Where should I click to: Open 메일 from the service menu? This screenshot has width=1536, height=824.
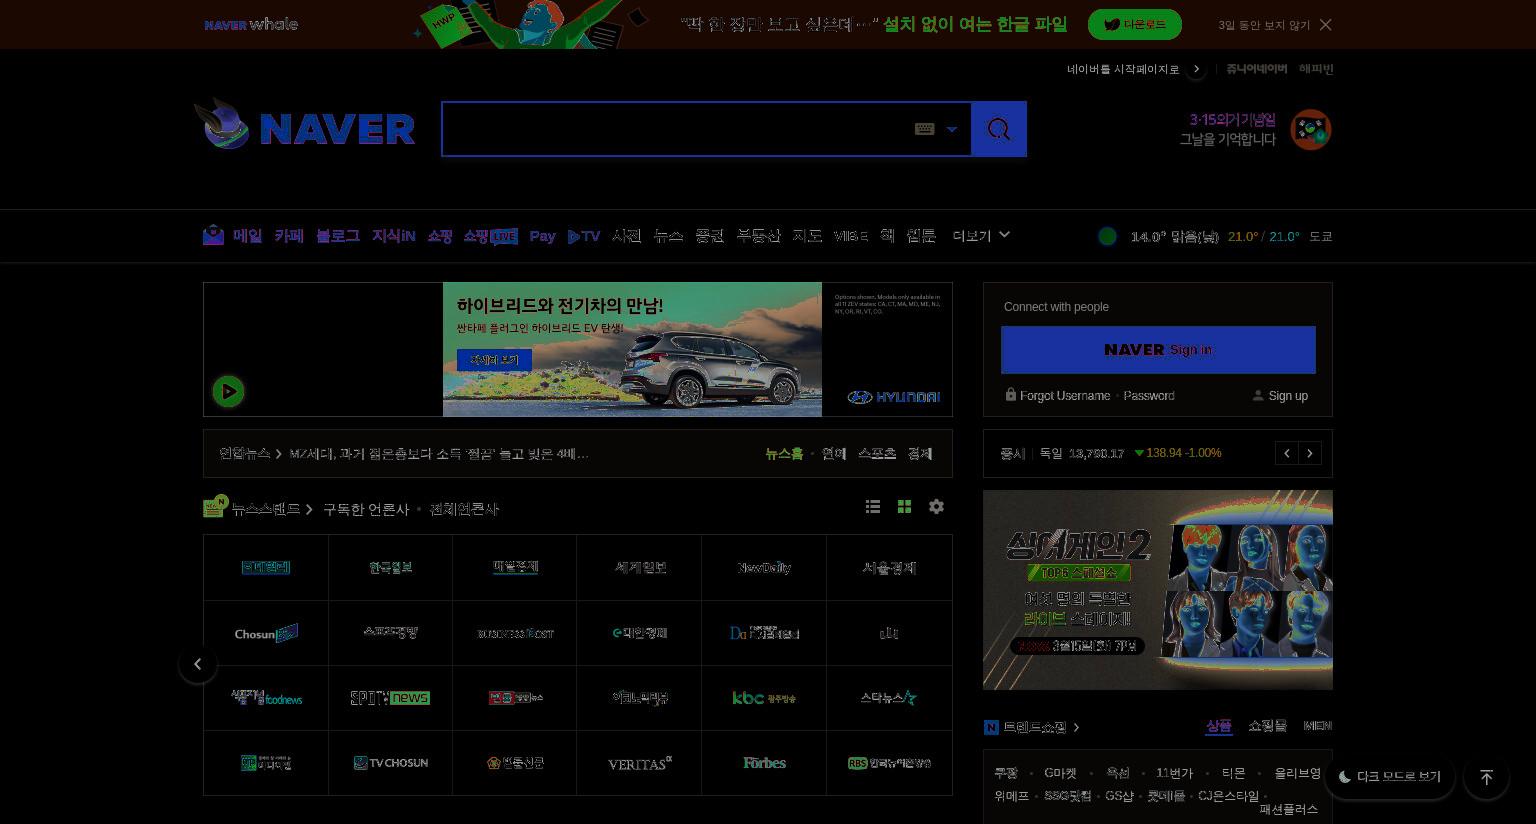247,236
